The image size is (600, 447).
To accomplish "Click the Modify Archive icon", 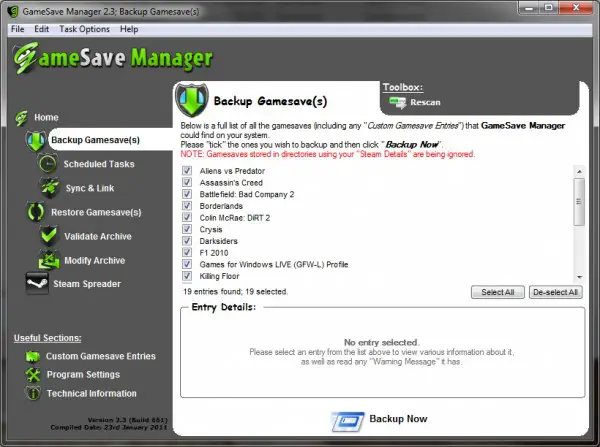I will pyautogui.click(x=49, y=260).
